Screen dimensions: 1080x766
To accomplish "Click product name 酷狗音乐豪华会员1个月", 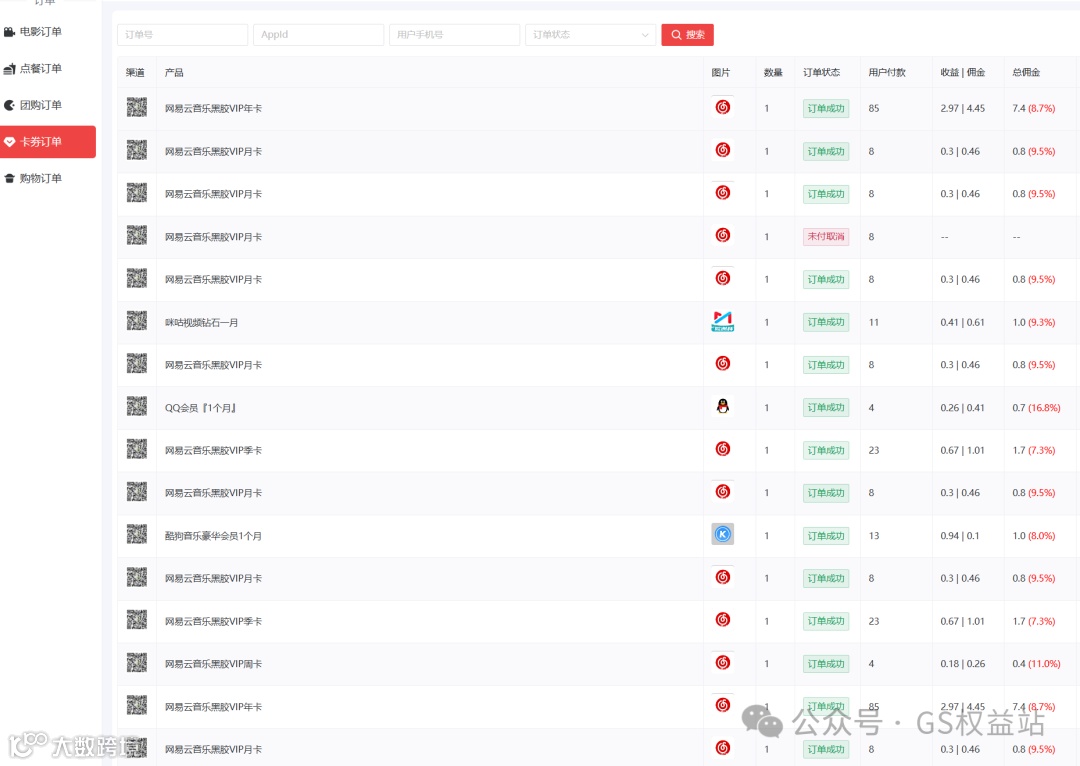I will tap(214, 536).
